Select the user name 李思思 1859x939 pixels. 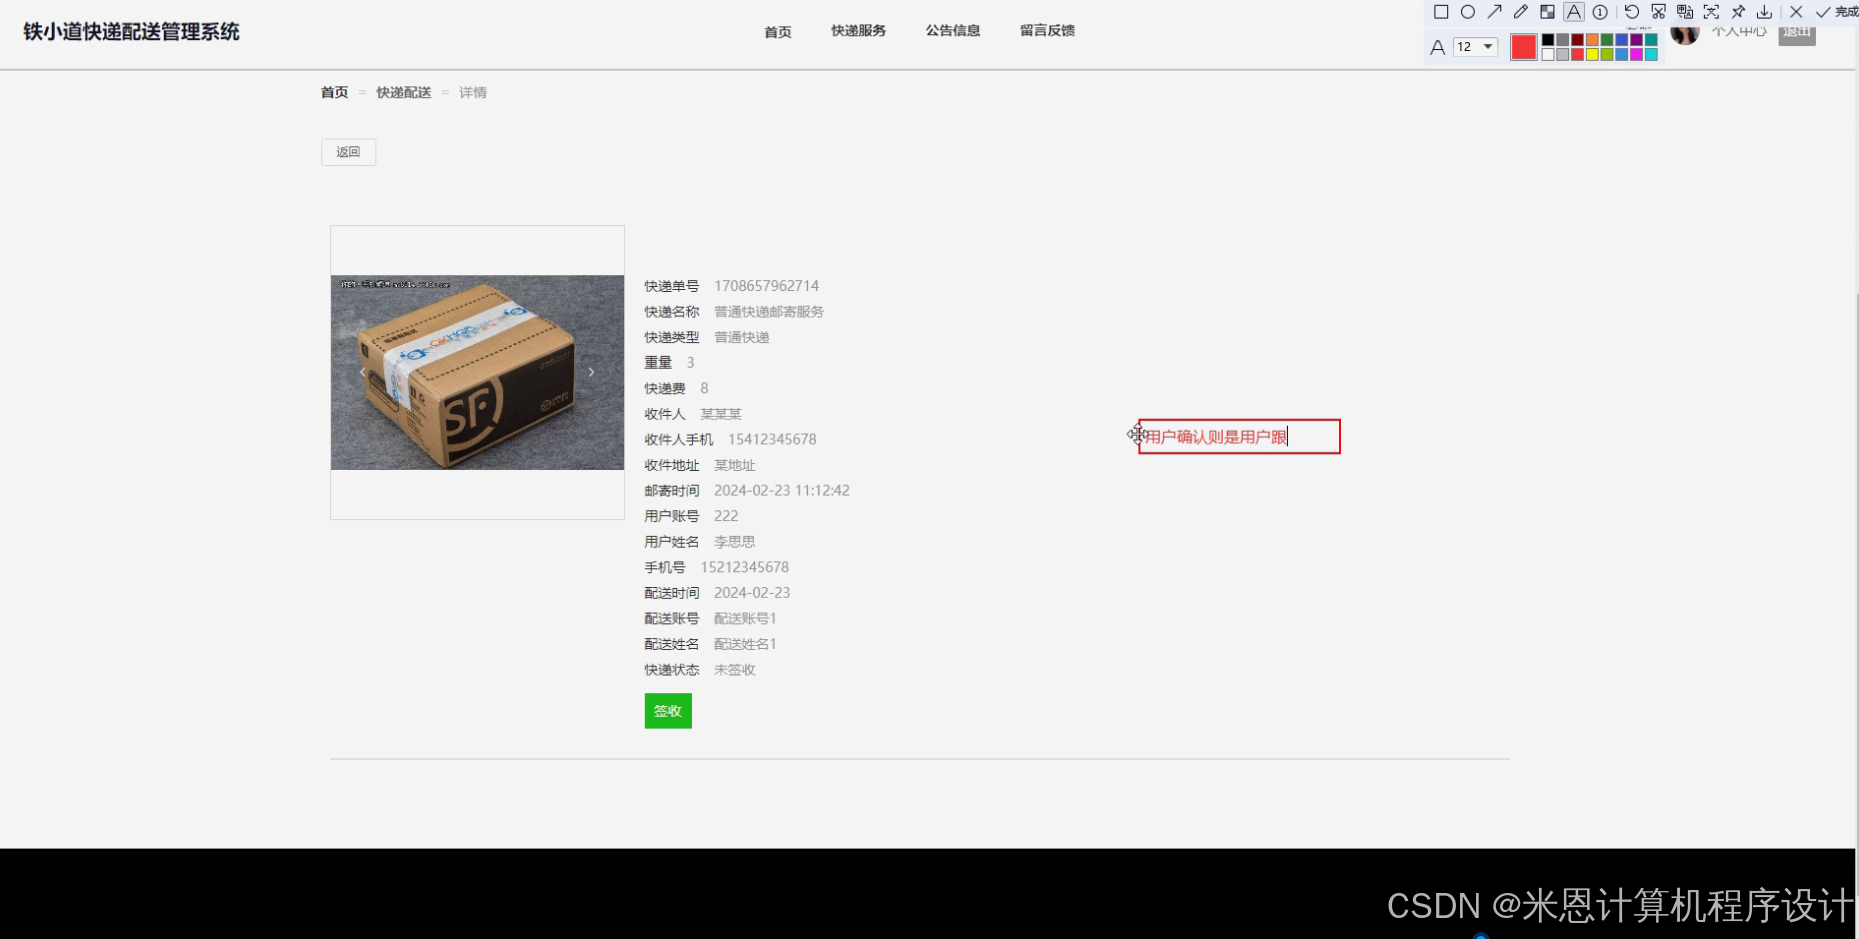pyautogui.click(x=734, y=542)
